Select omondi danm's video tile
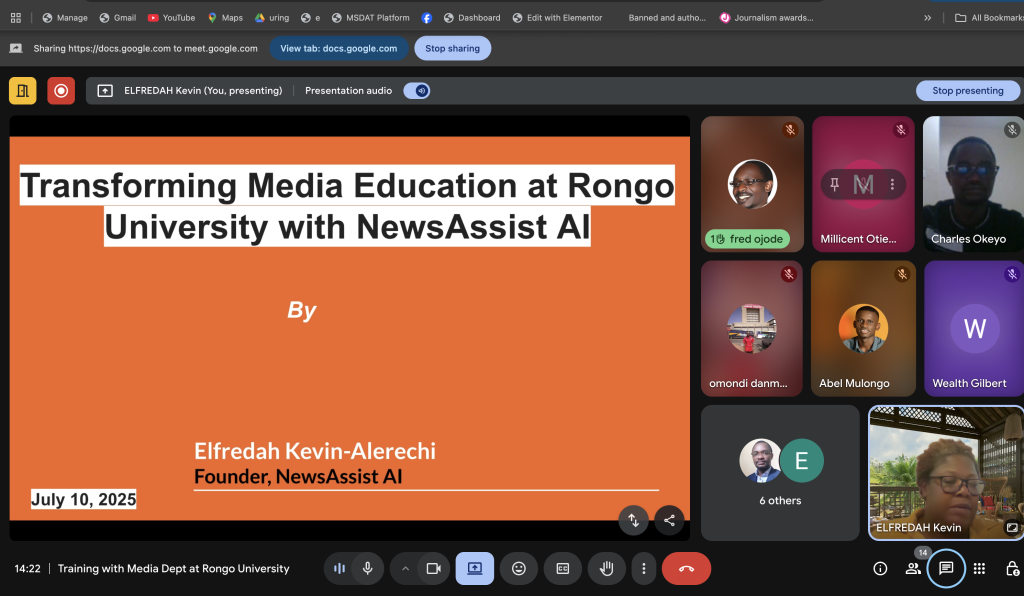Image resolution: width=1024 pixels, height=596 pixels. (752, 328)
